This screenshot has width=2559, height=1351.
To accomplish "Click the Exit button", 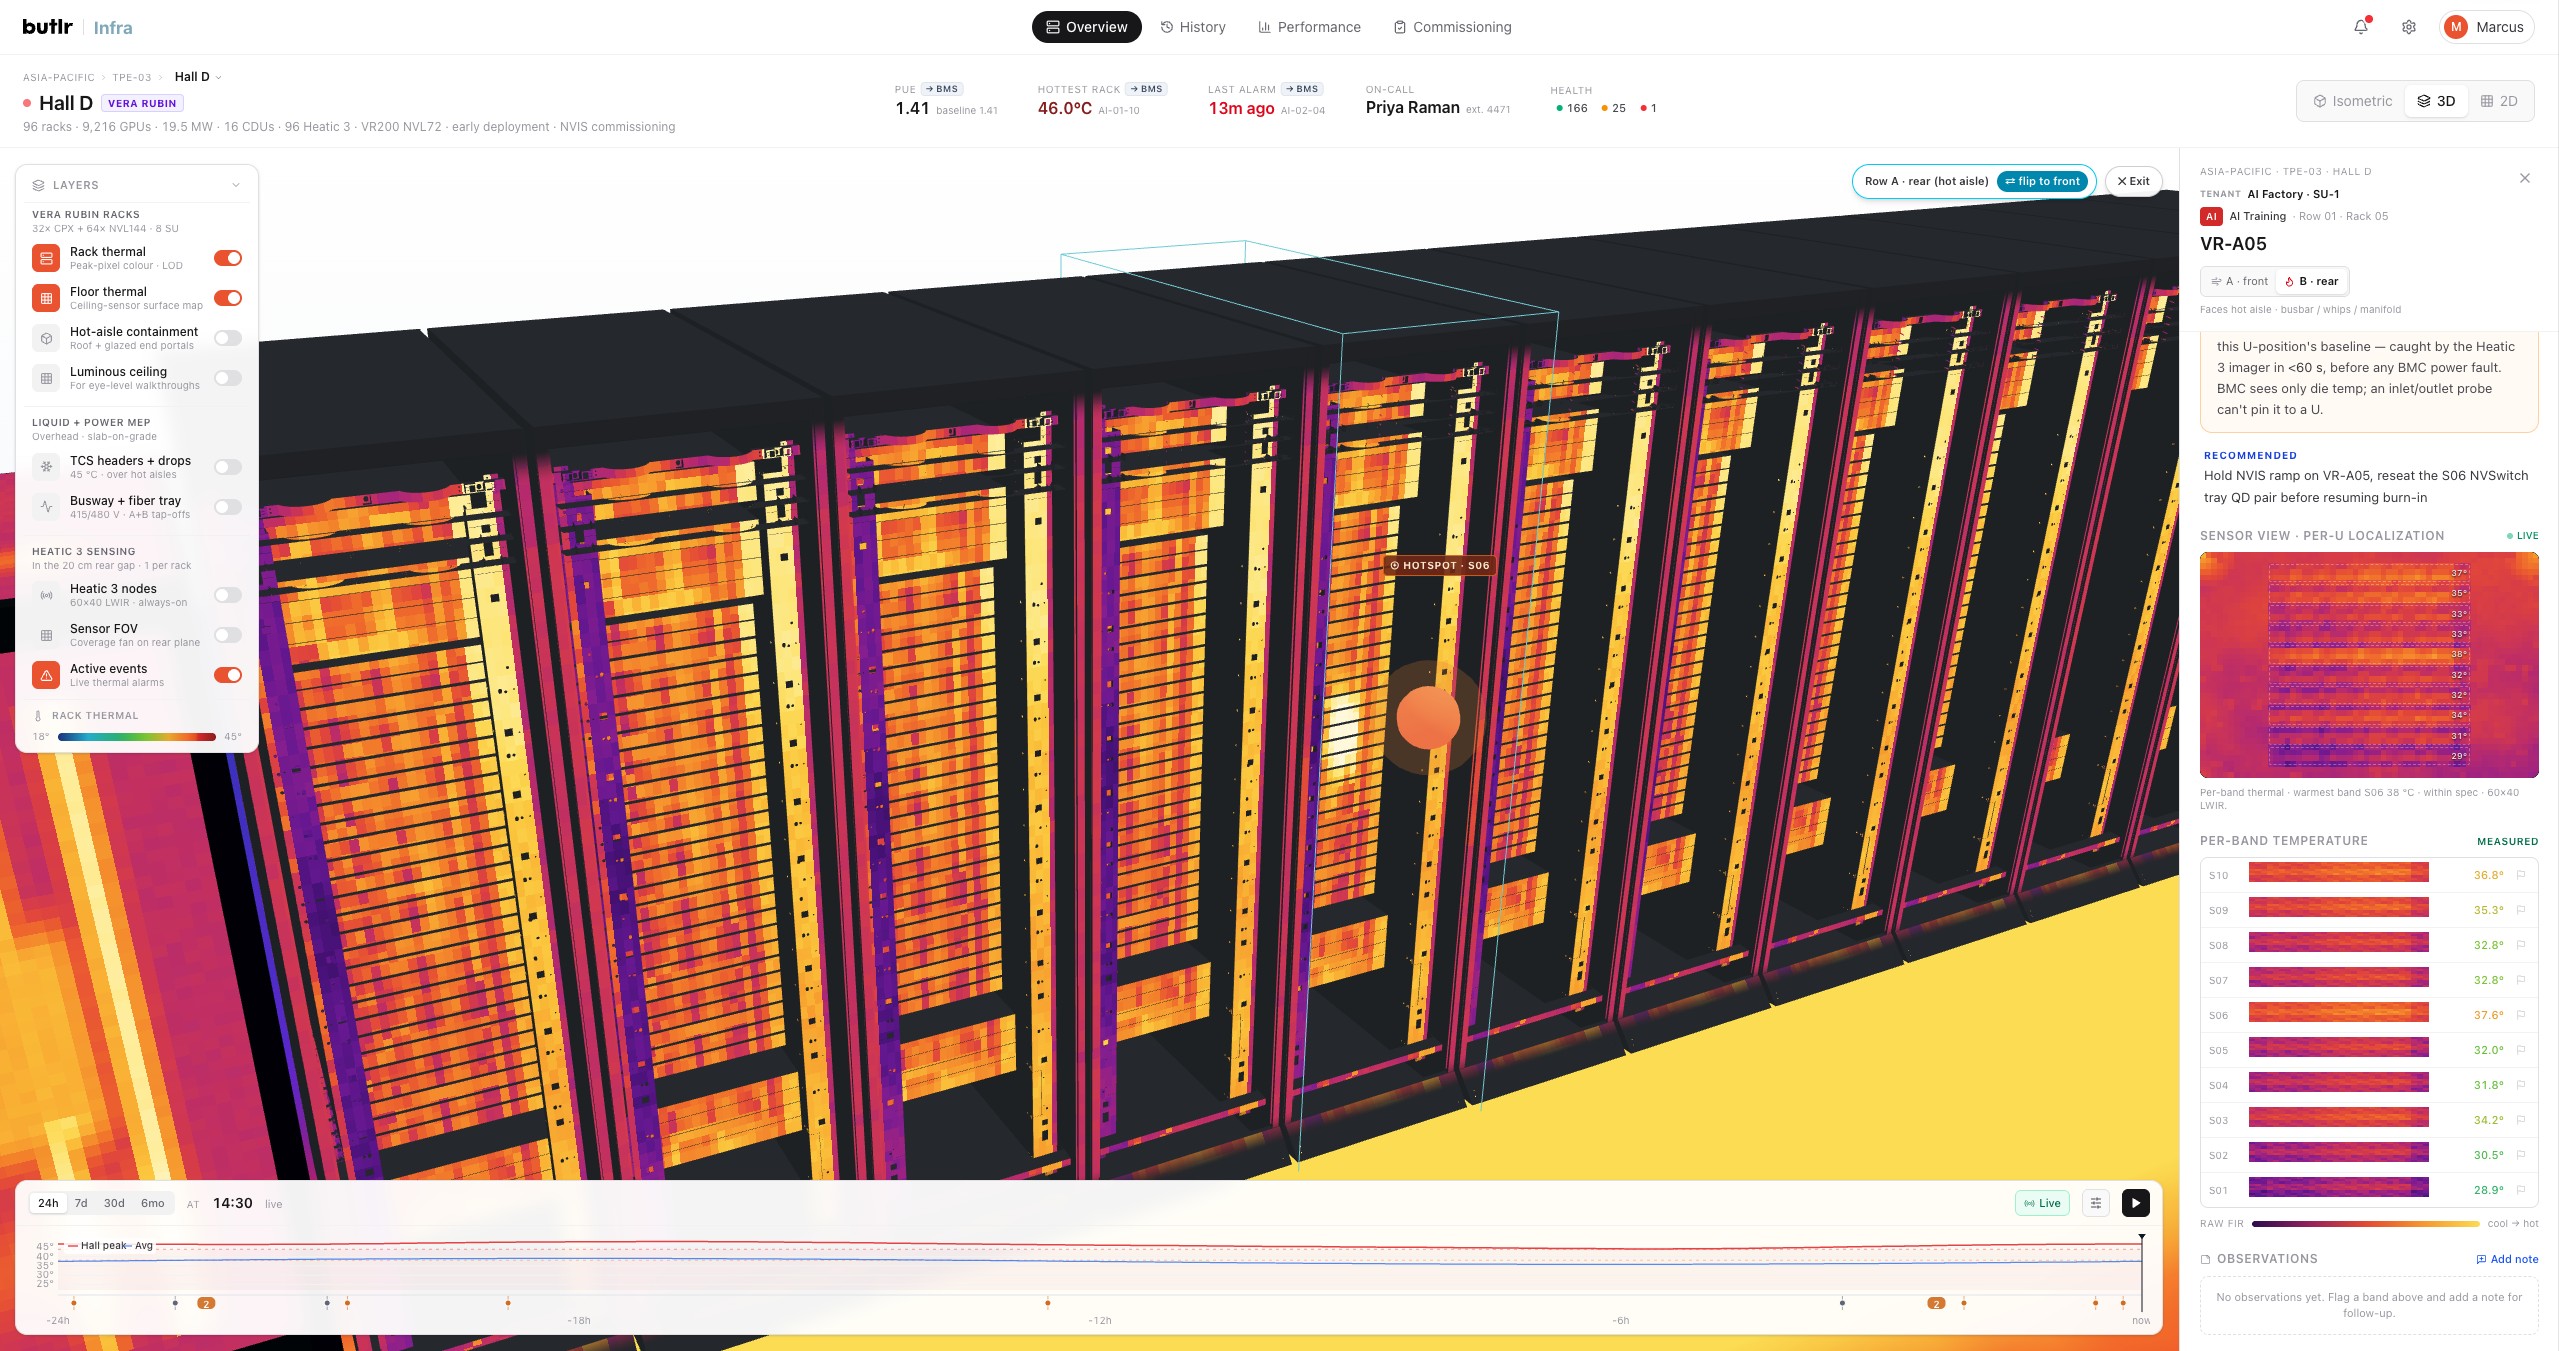I will 2133,181.
